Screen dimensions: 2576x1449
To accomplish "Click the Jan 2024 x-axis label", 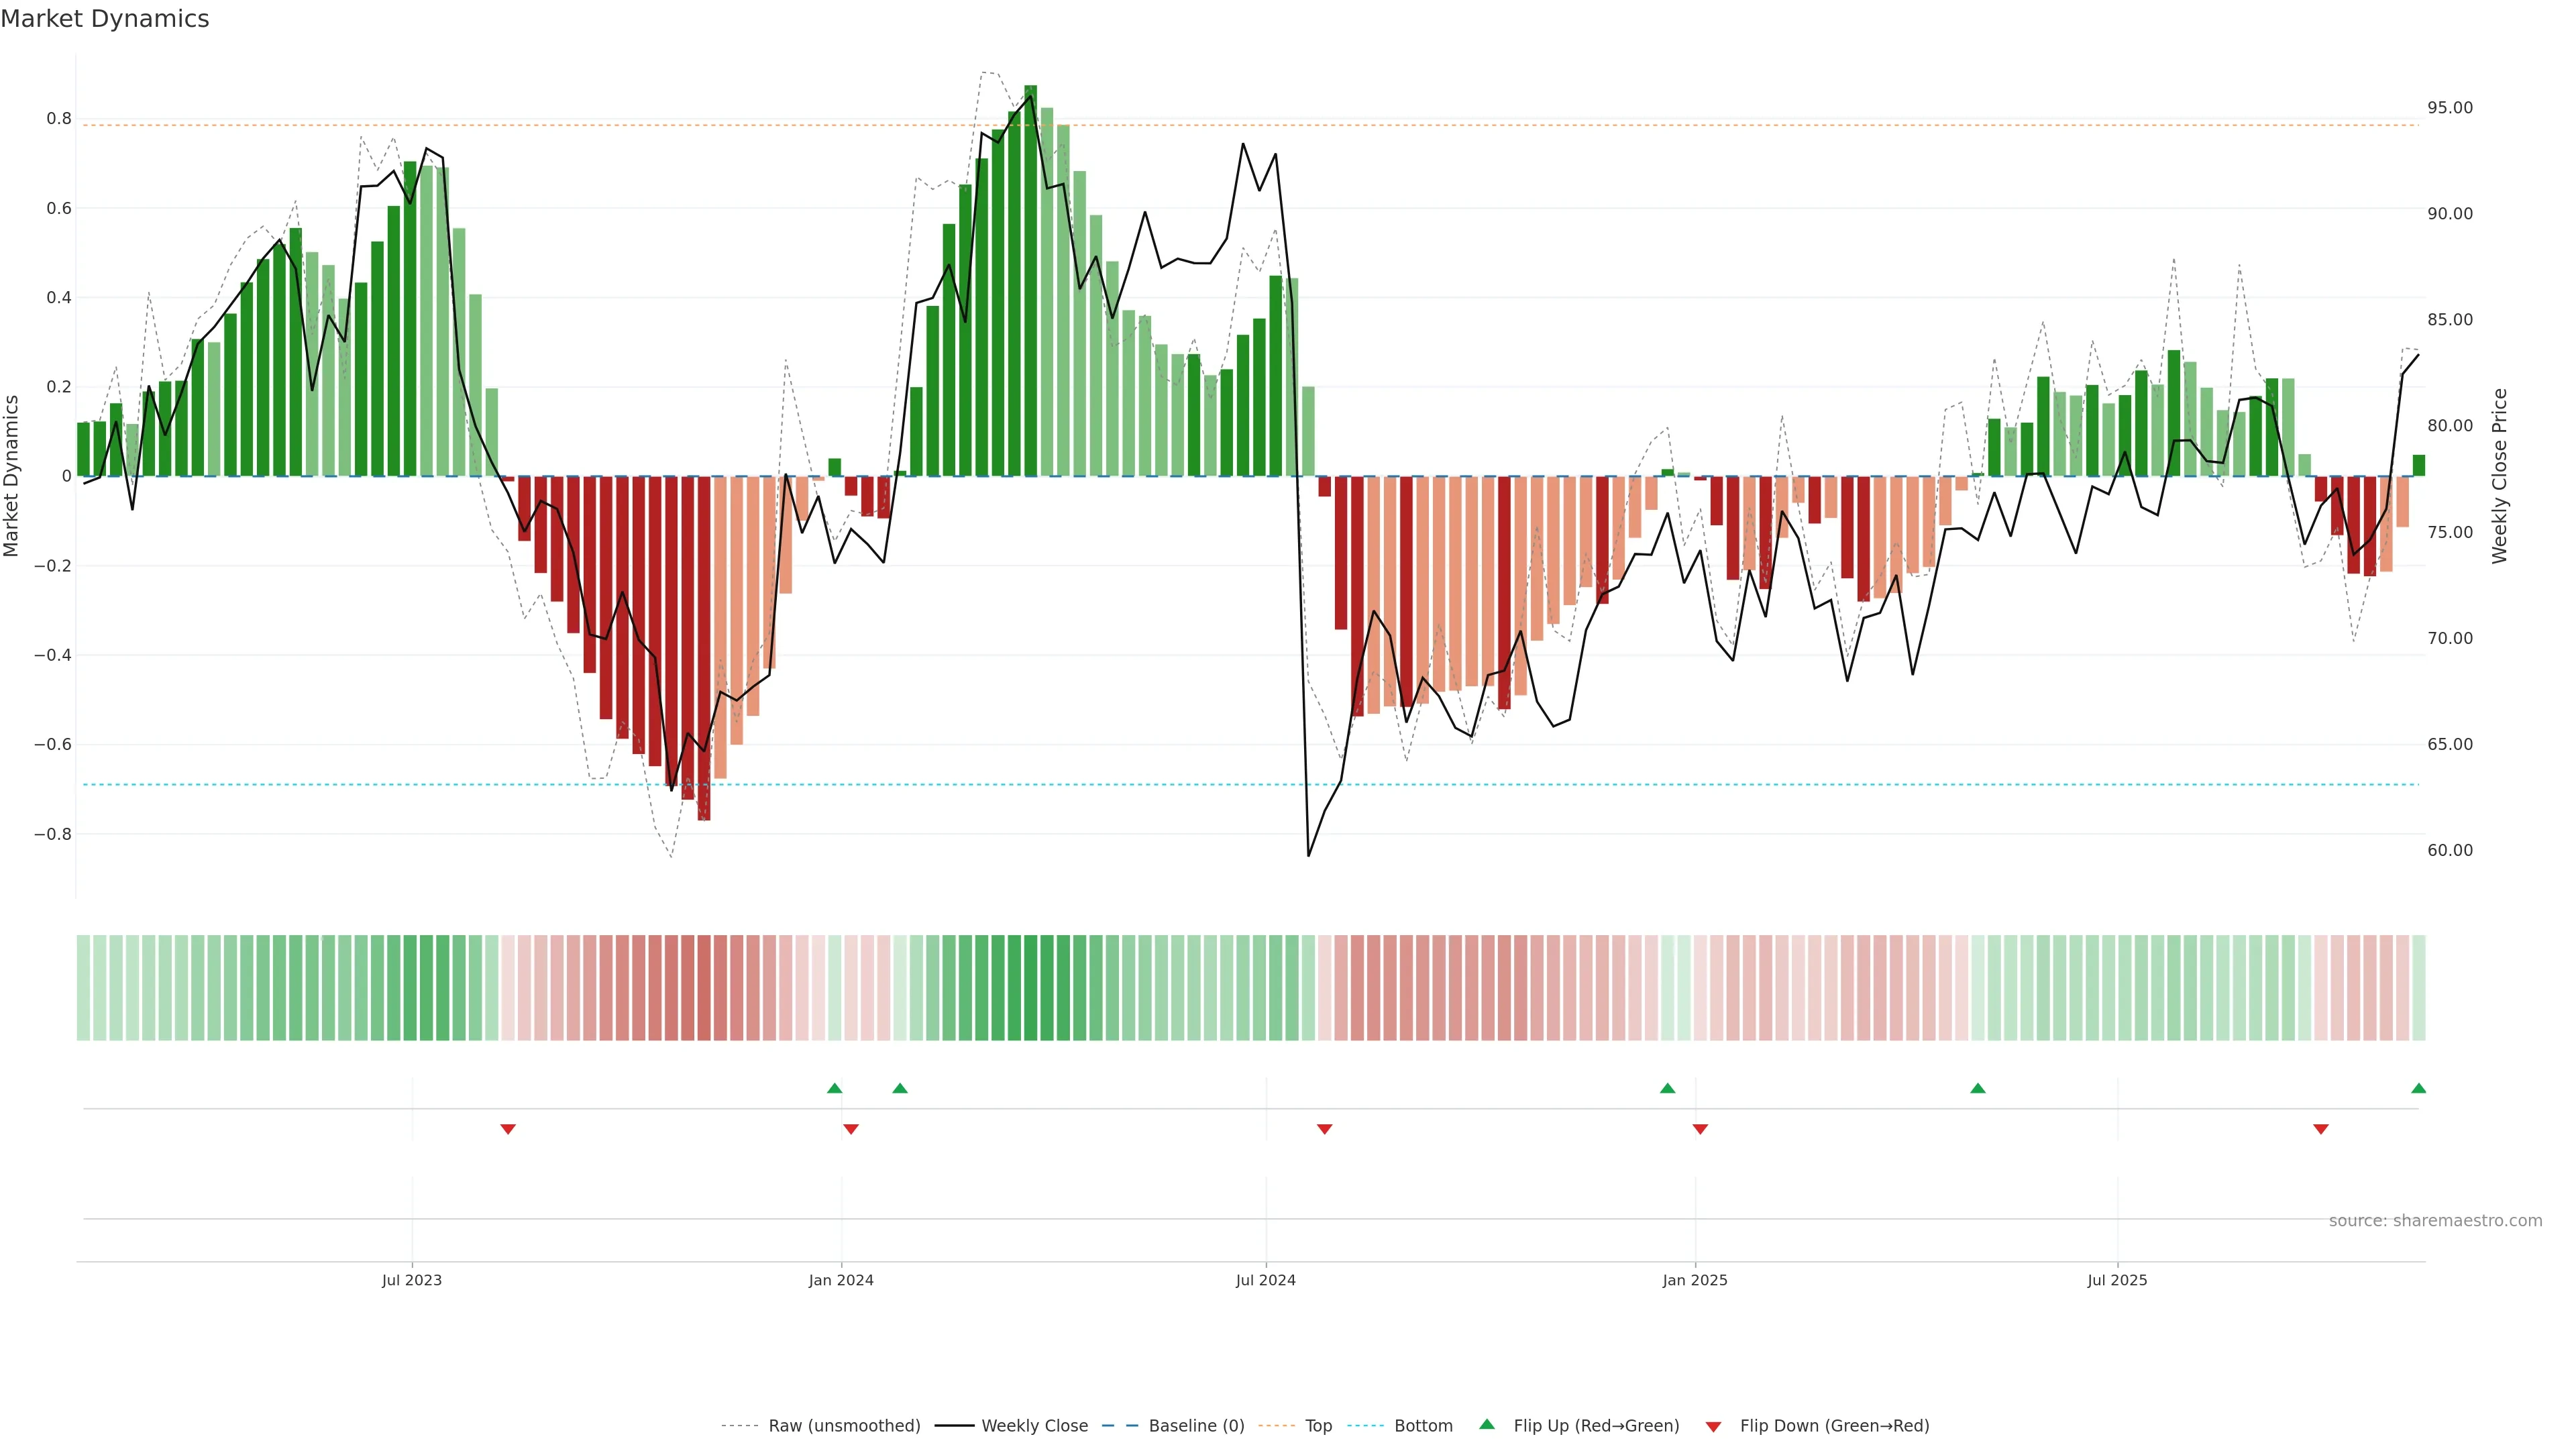I will pos(841,1280).
